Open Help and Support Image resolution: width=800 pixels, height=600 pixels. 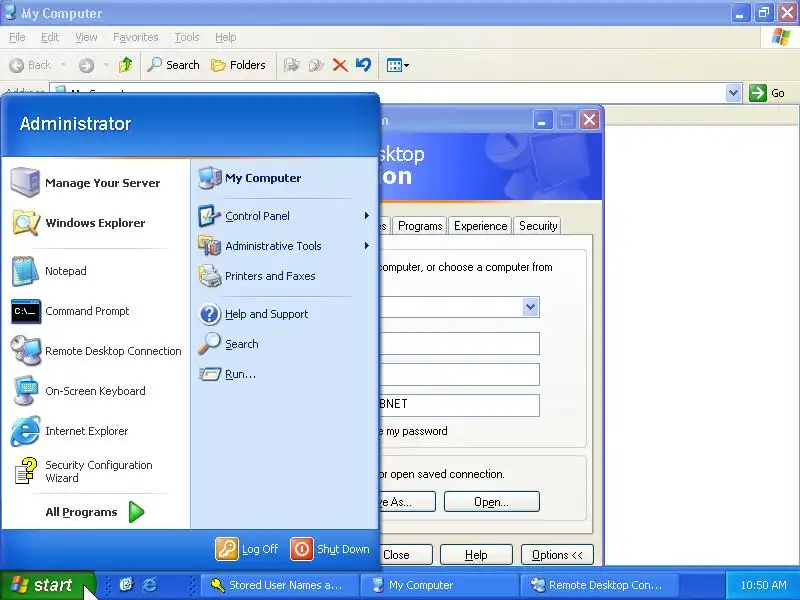tap(285, 314)
